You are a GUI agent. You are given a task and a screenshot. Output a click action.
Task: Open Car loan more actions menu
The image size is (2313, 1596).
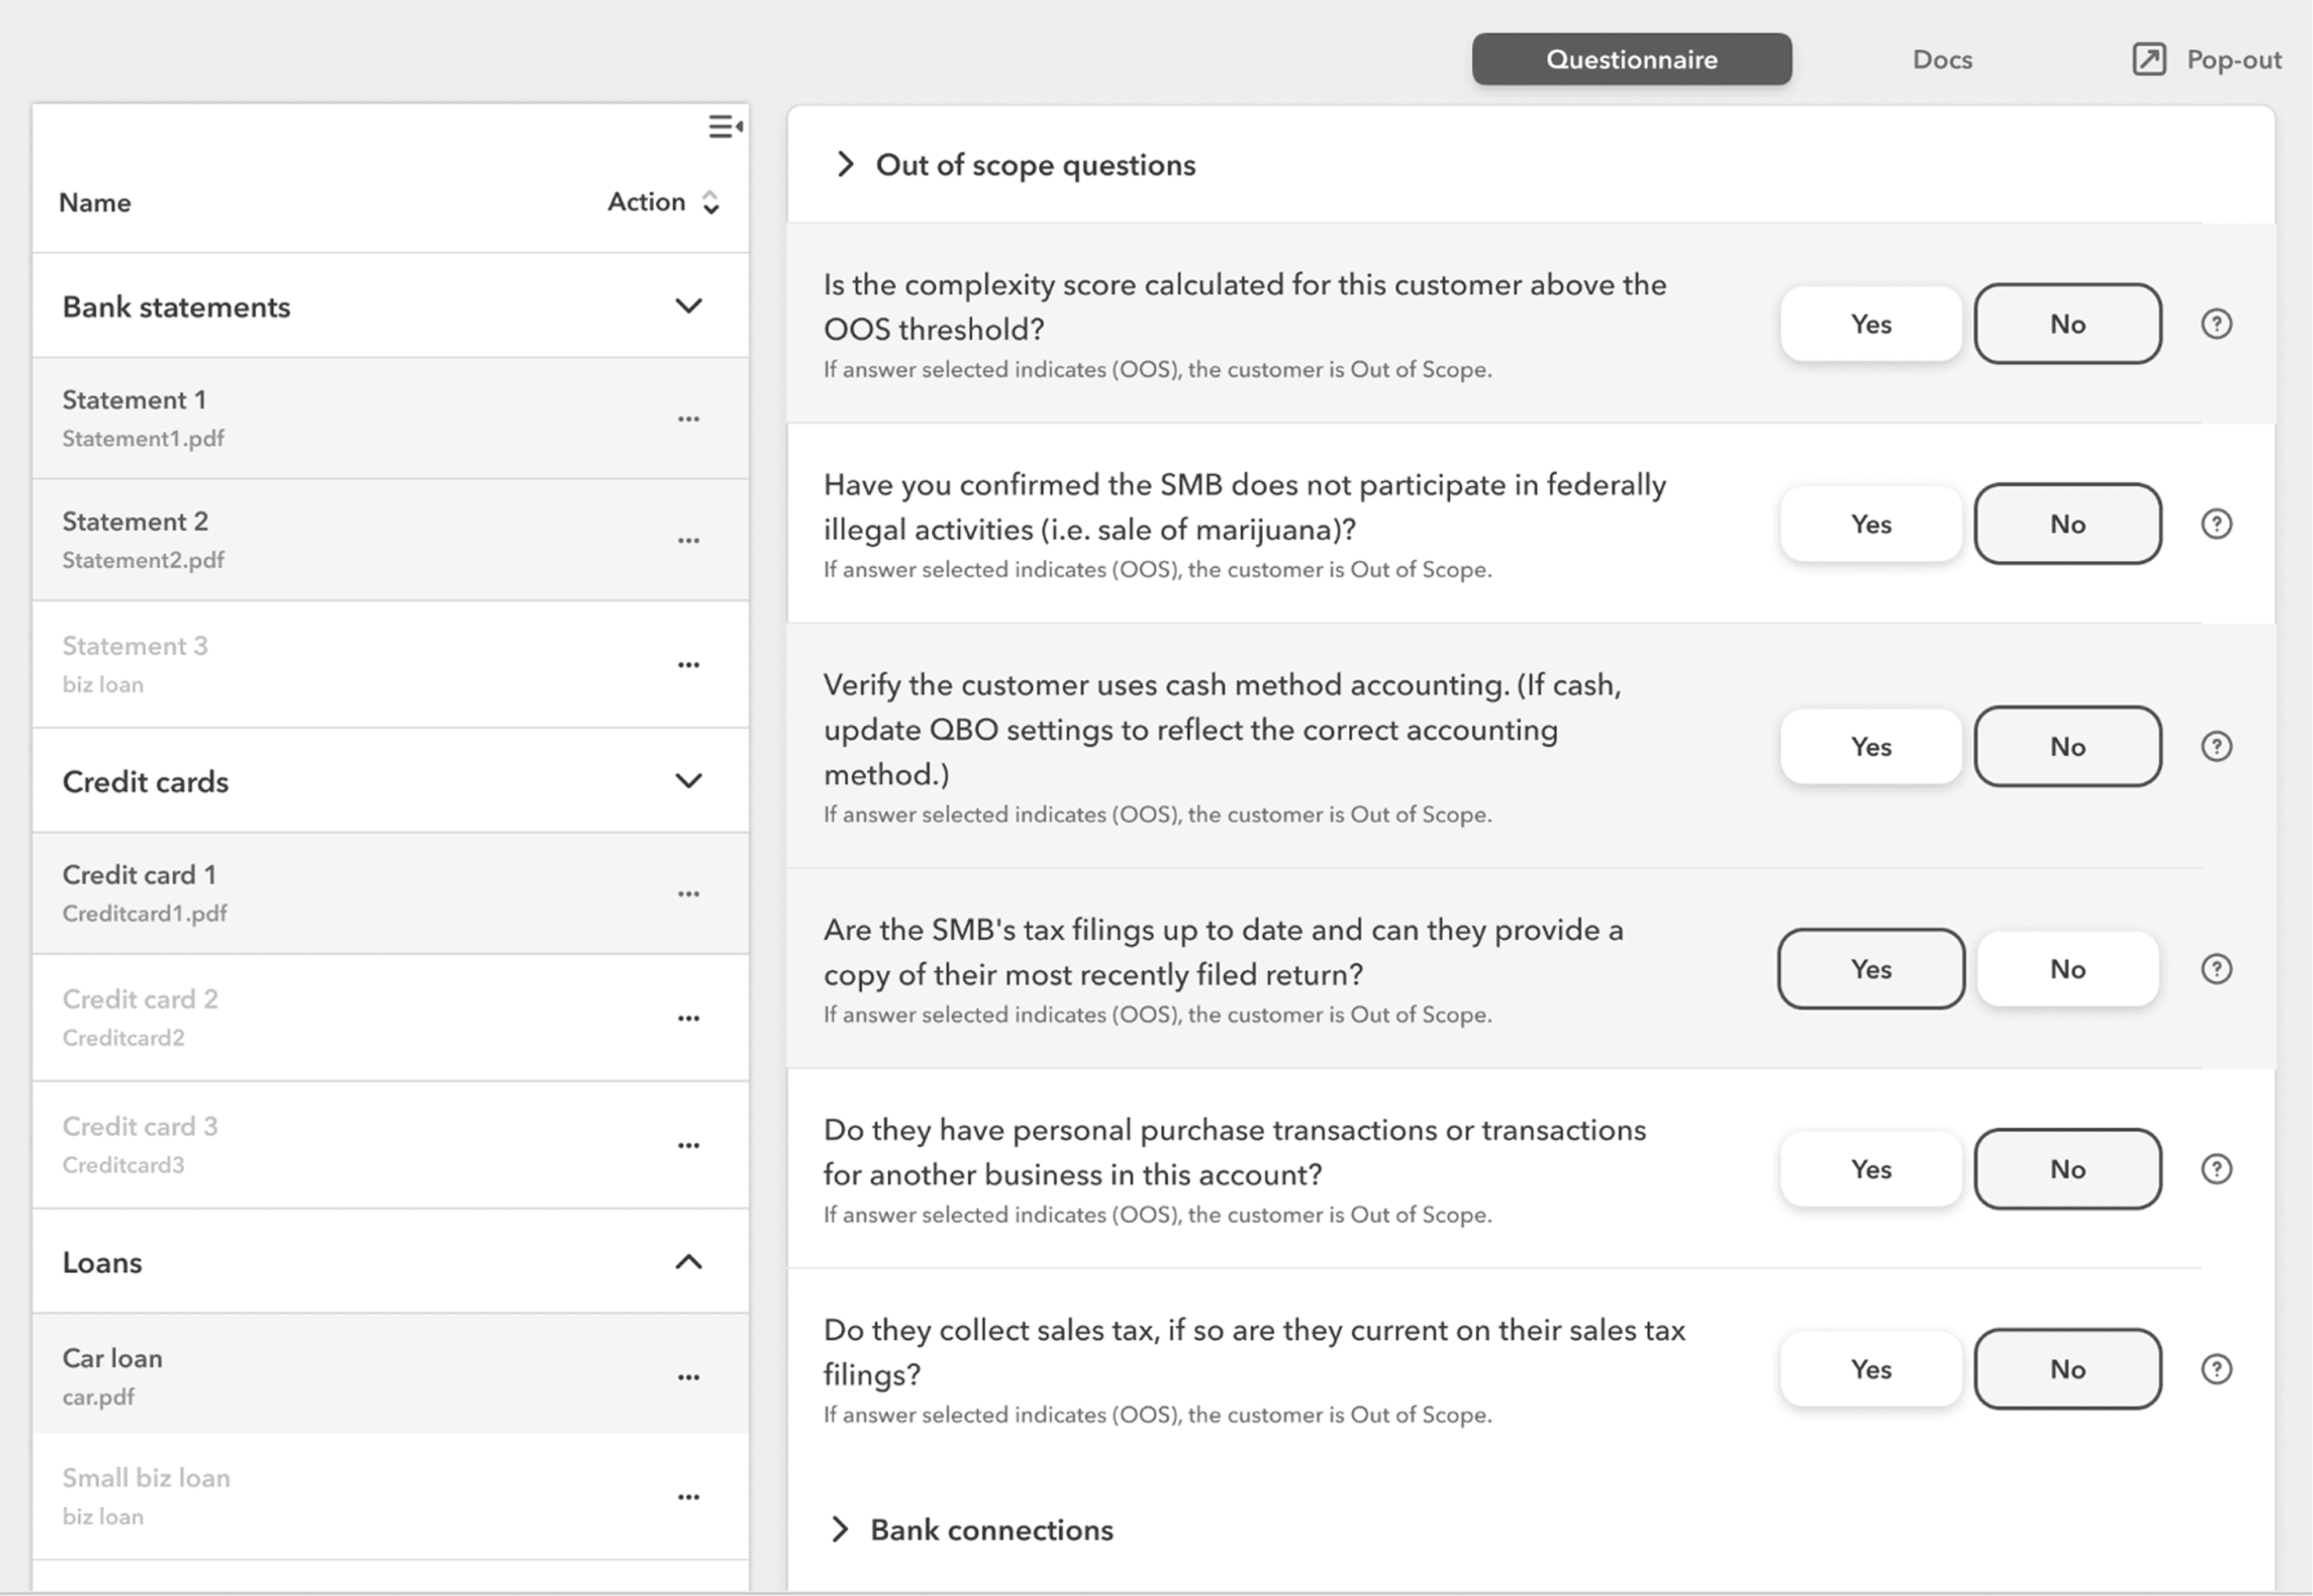(x=688, y=1377)
